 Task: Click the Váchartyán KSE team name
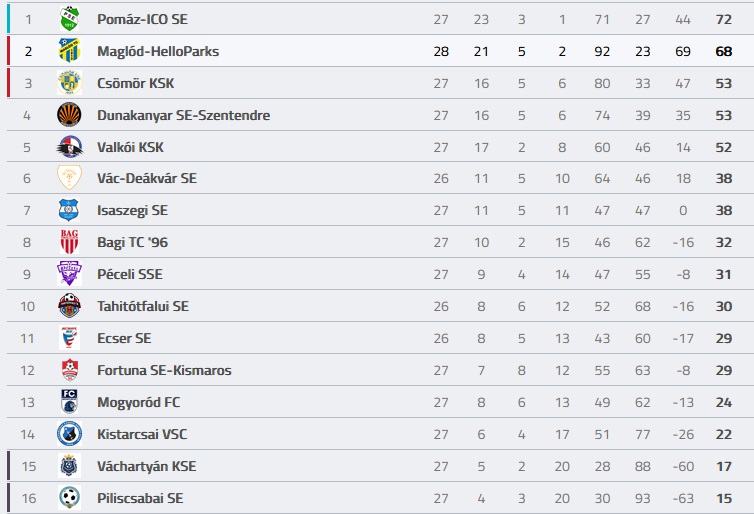[147, 466]
